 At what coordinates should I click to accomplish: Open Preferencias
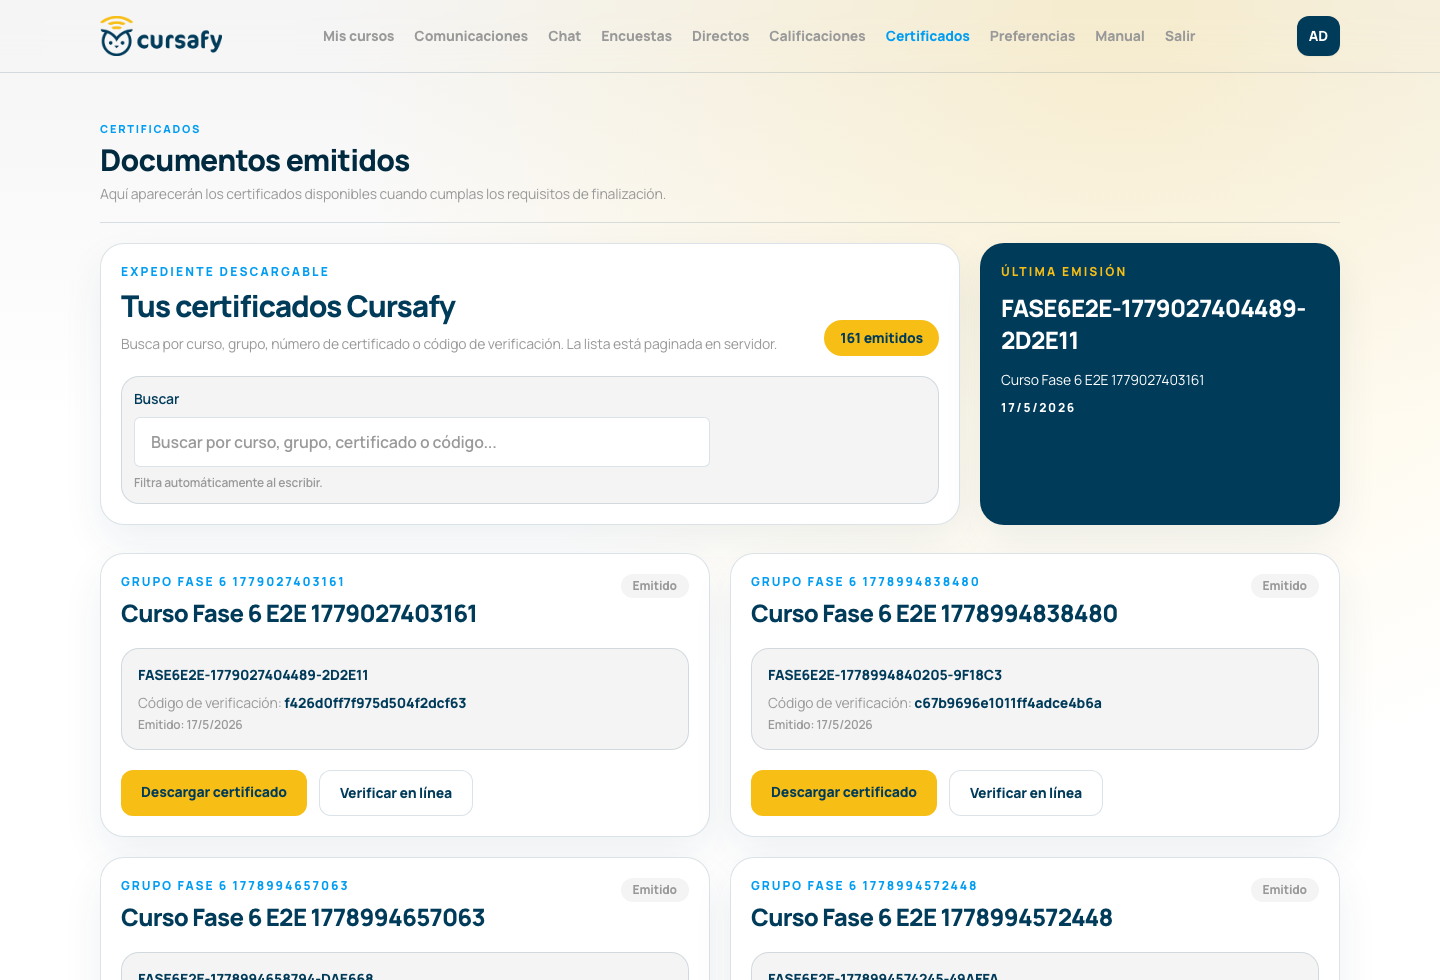(1032, 36)
